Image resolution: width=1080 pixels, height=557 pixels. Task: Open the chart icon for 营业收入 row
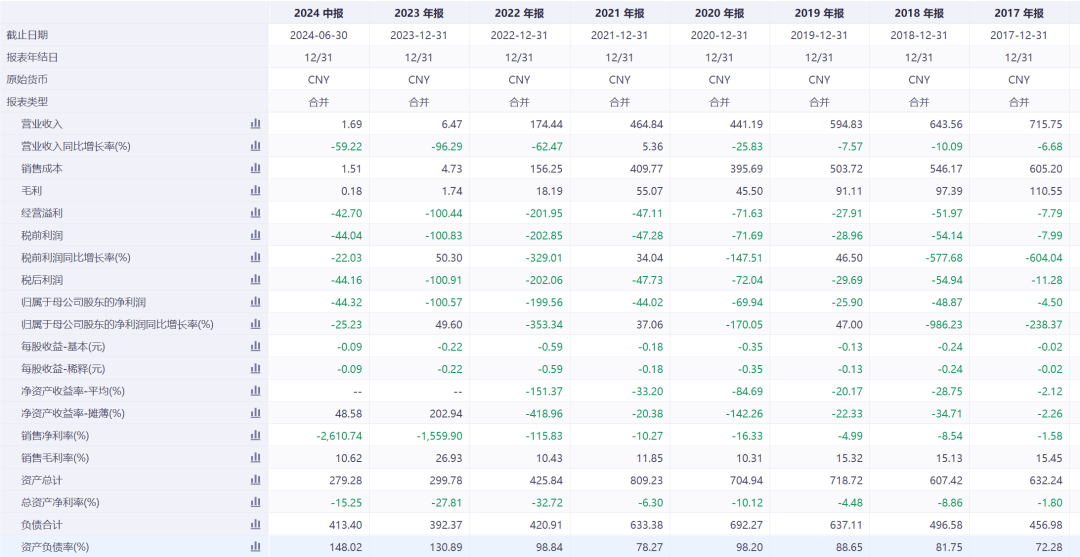pyautogui.click(x=255, y=124)
